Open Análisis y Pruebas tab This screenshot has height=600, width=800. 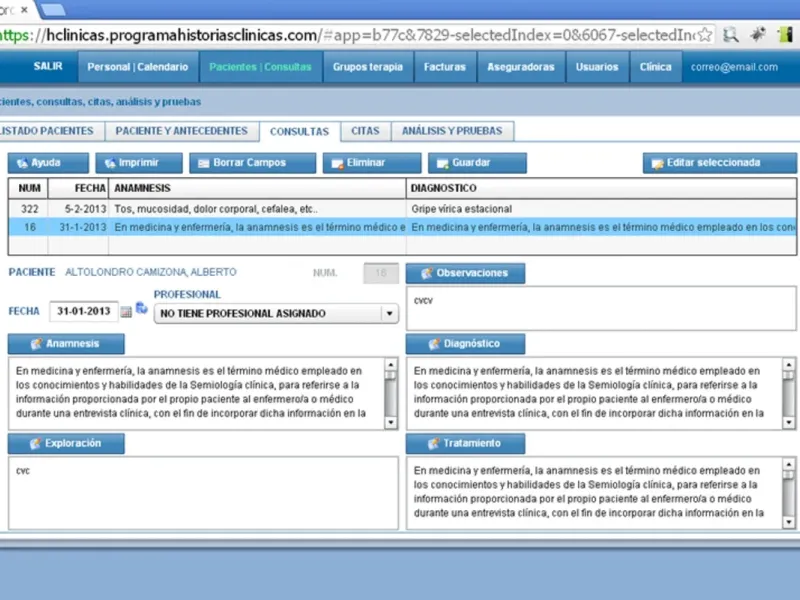[x=452, y=131]
